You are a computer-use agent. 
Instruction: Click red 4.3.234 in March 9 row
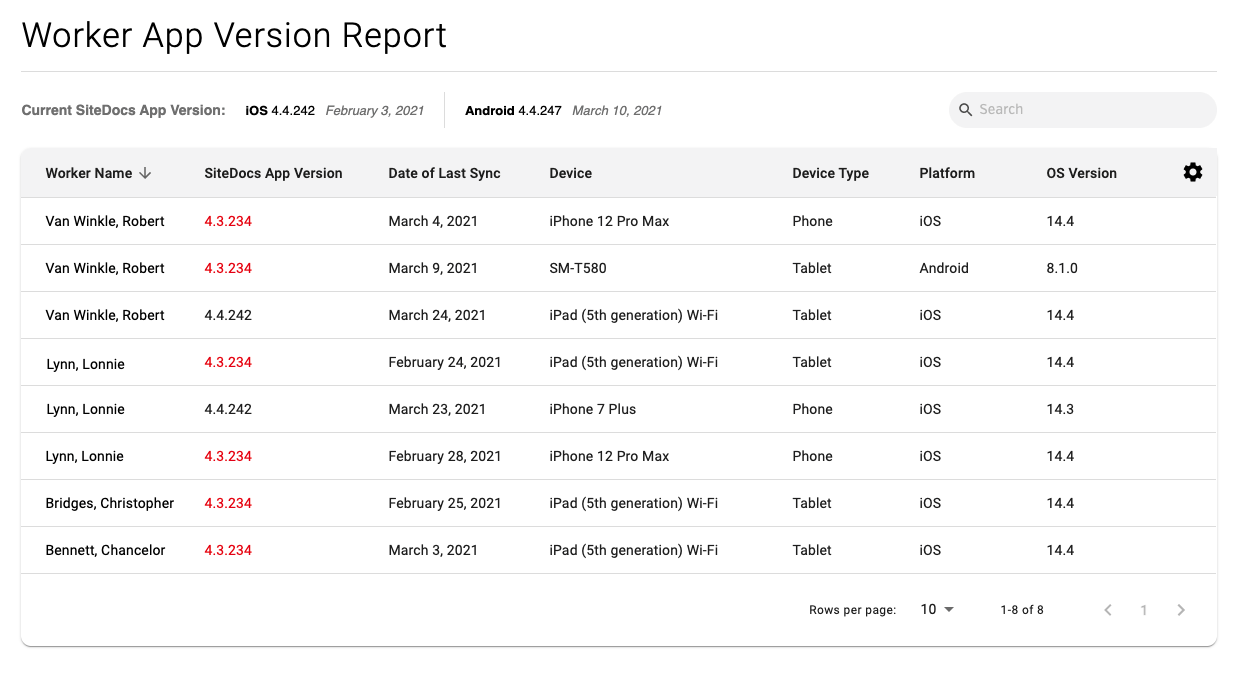click(228, 268)
